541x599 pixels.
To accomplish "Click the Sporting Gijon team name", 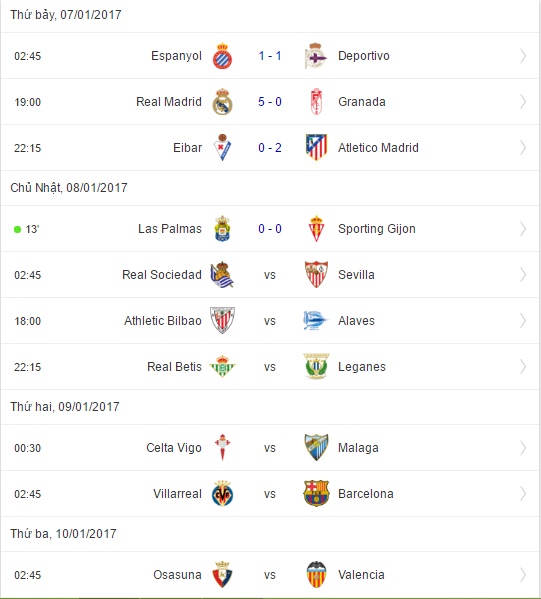I will click(377, 229).
